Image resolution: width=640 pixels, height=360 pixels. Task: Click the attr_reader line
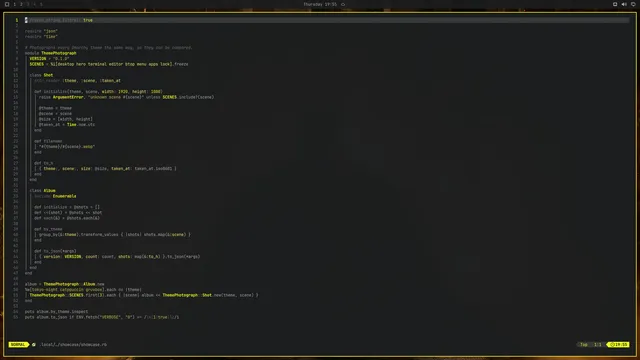78,80
